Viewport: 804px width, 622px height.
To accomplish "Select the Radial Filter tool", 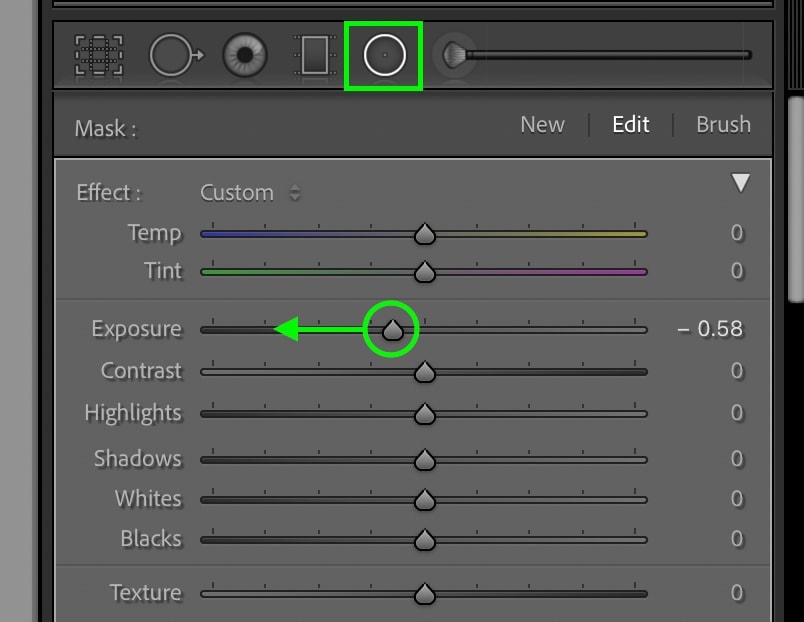I will (x=385, y=55).
